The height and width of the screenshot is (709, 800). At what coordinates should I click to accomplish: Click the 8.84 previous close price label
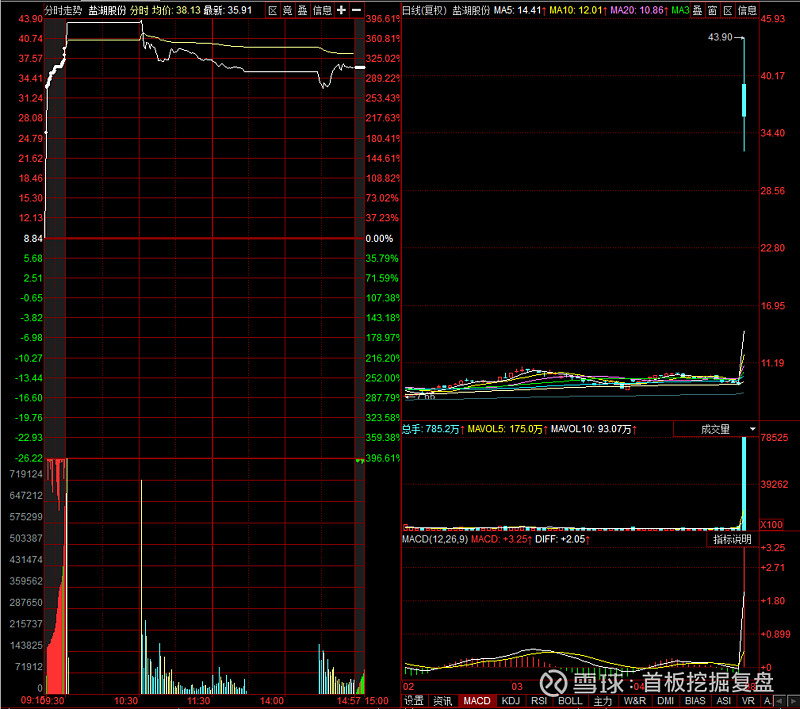[33, 239]
